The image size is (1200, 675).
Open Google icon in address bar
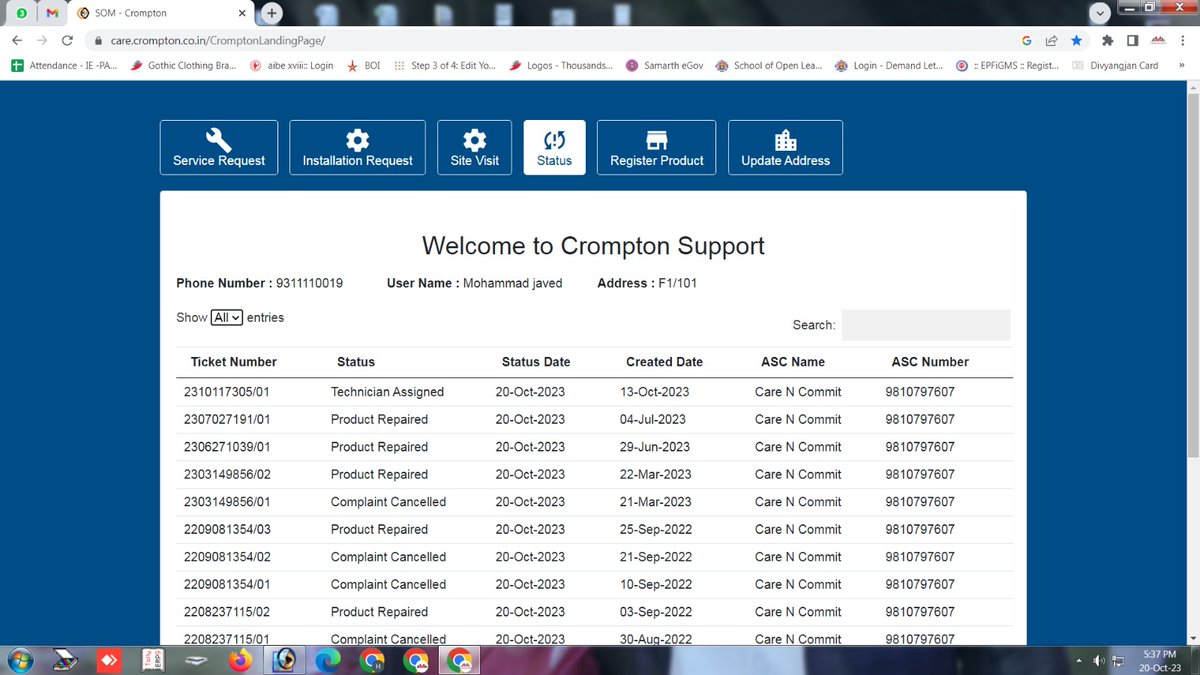[1026, 41]
